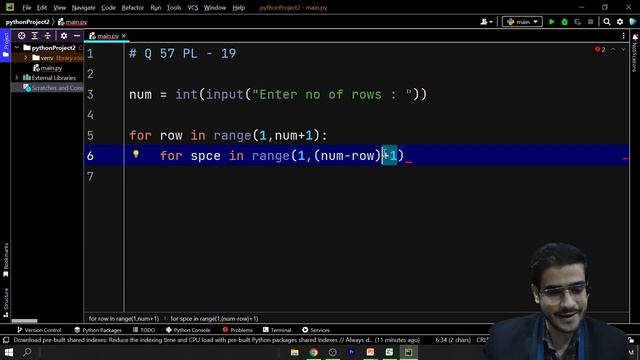Viewport: 640px width, 360px height.
Task: Open editor tab options kebab menu
Action: point(623,36)
